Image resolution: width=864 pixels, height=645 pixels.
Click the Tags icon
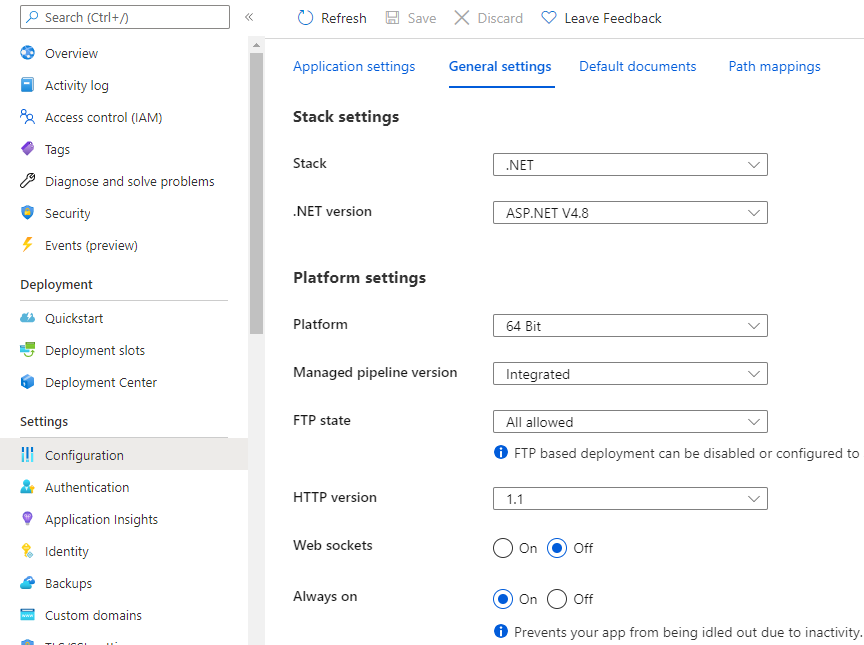click(28, 149)
